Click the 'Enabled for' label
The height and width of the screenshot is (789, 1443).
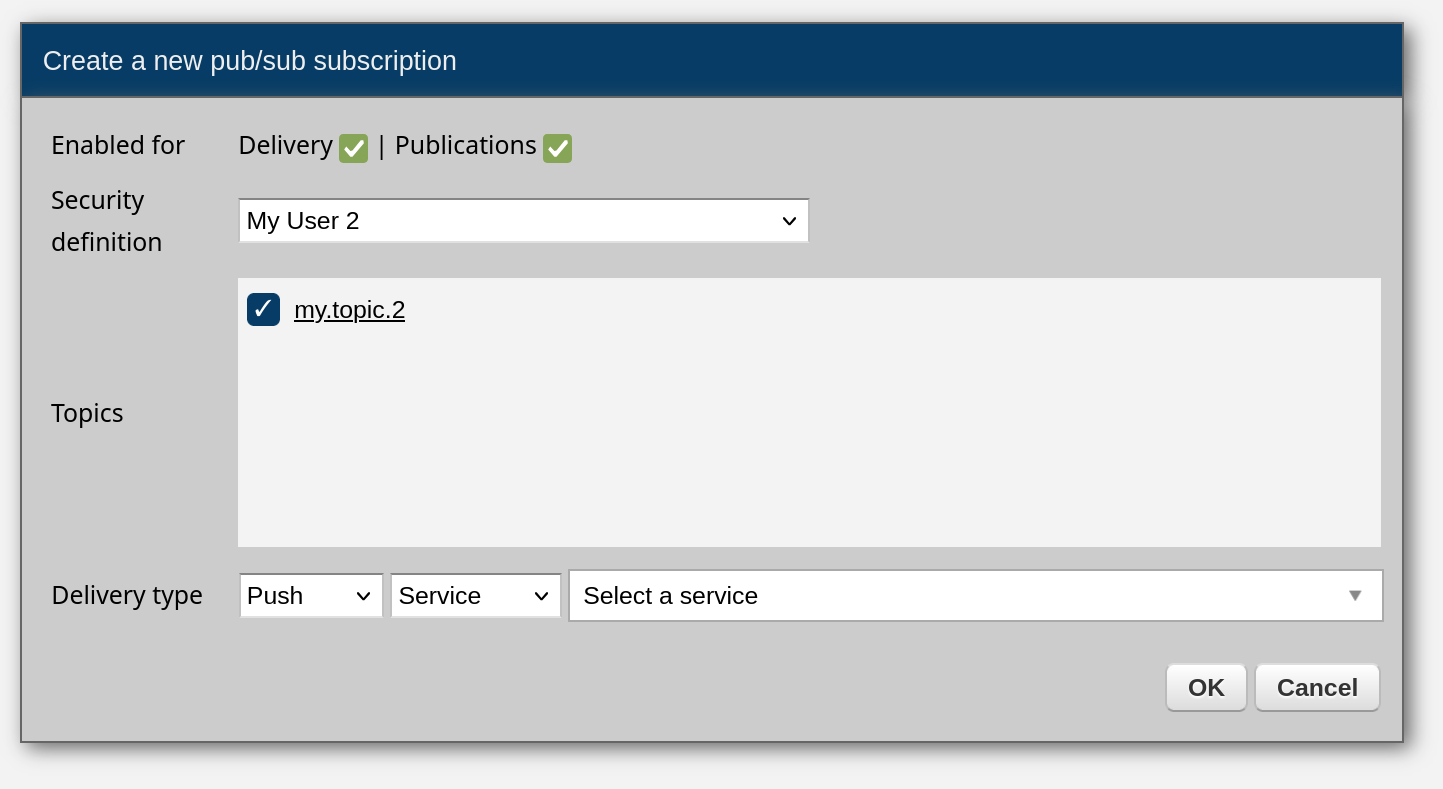click(118, 145)
